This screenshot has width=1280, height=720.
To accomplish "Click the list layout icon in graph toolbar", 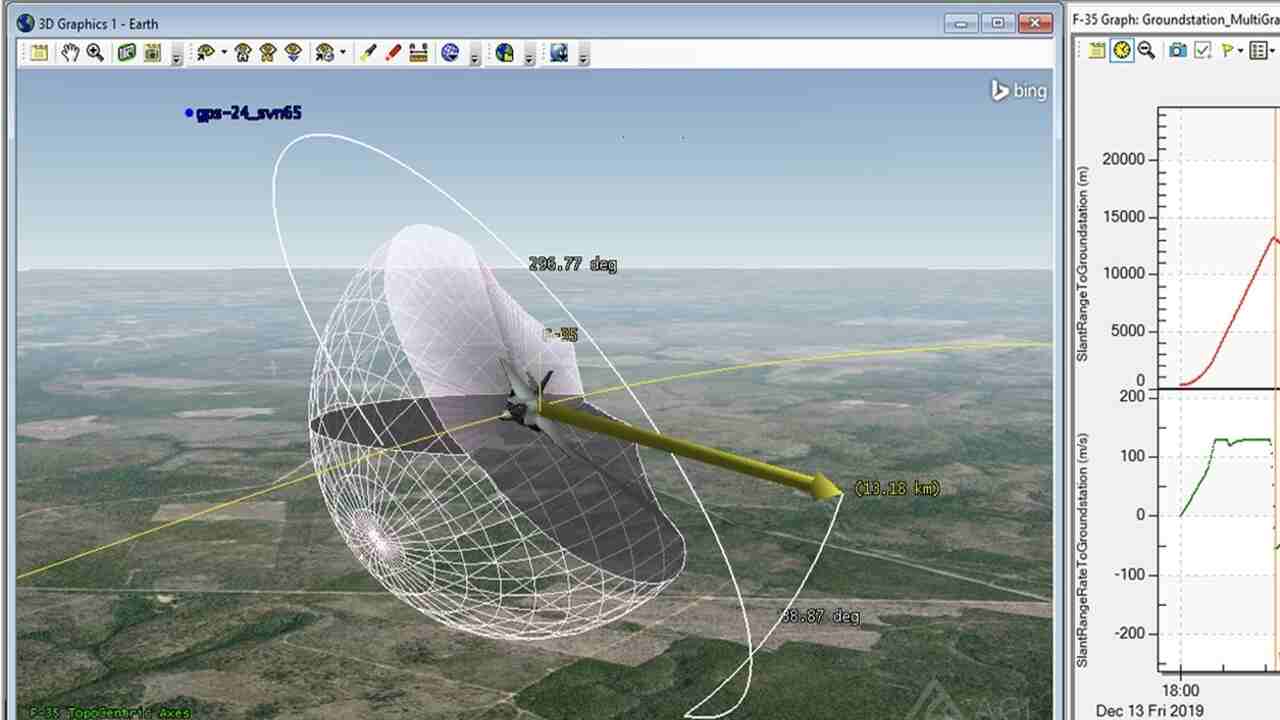I will point(1258,50).
